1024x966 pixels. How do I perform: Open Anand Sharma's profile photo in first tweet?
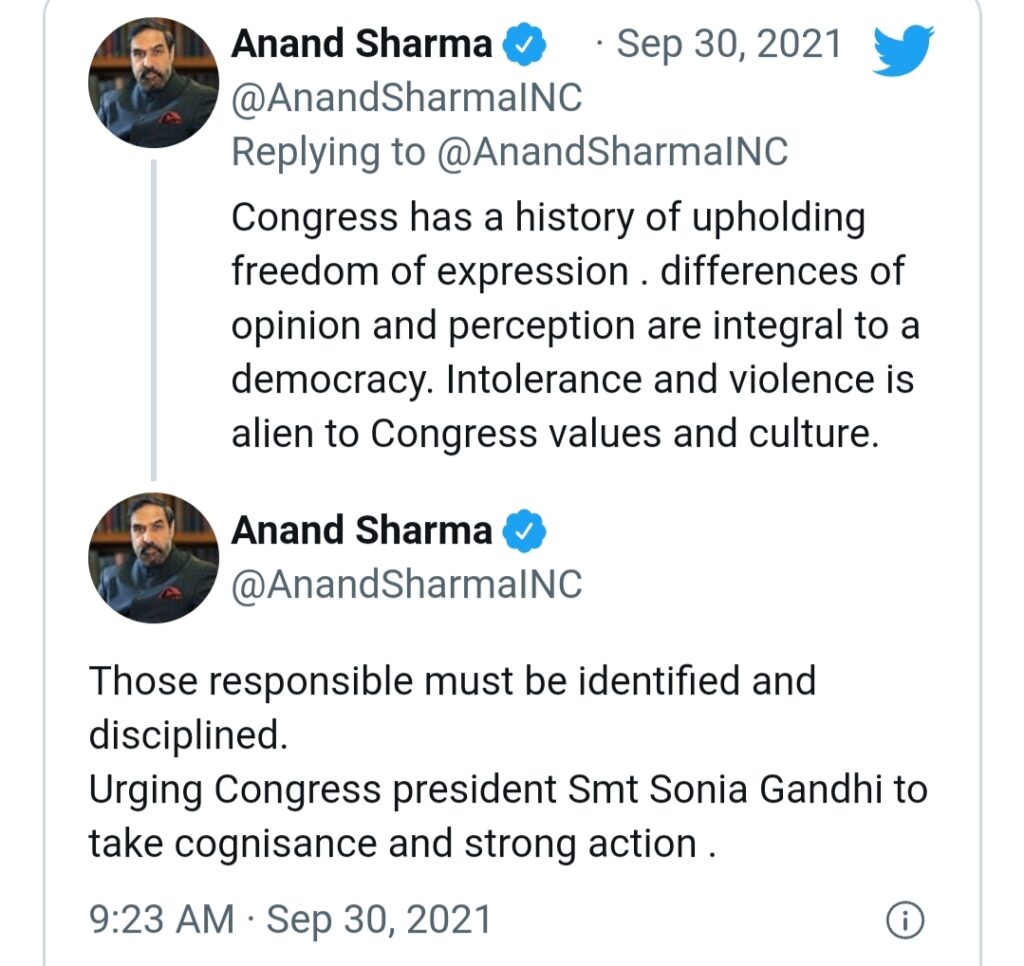154,83
